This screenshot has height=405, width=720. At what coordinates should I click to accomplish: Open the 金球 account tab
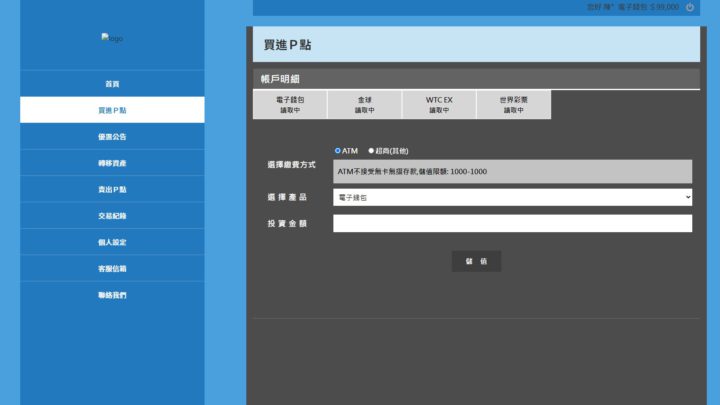tap(364, 105)
